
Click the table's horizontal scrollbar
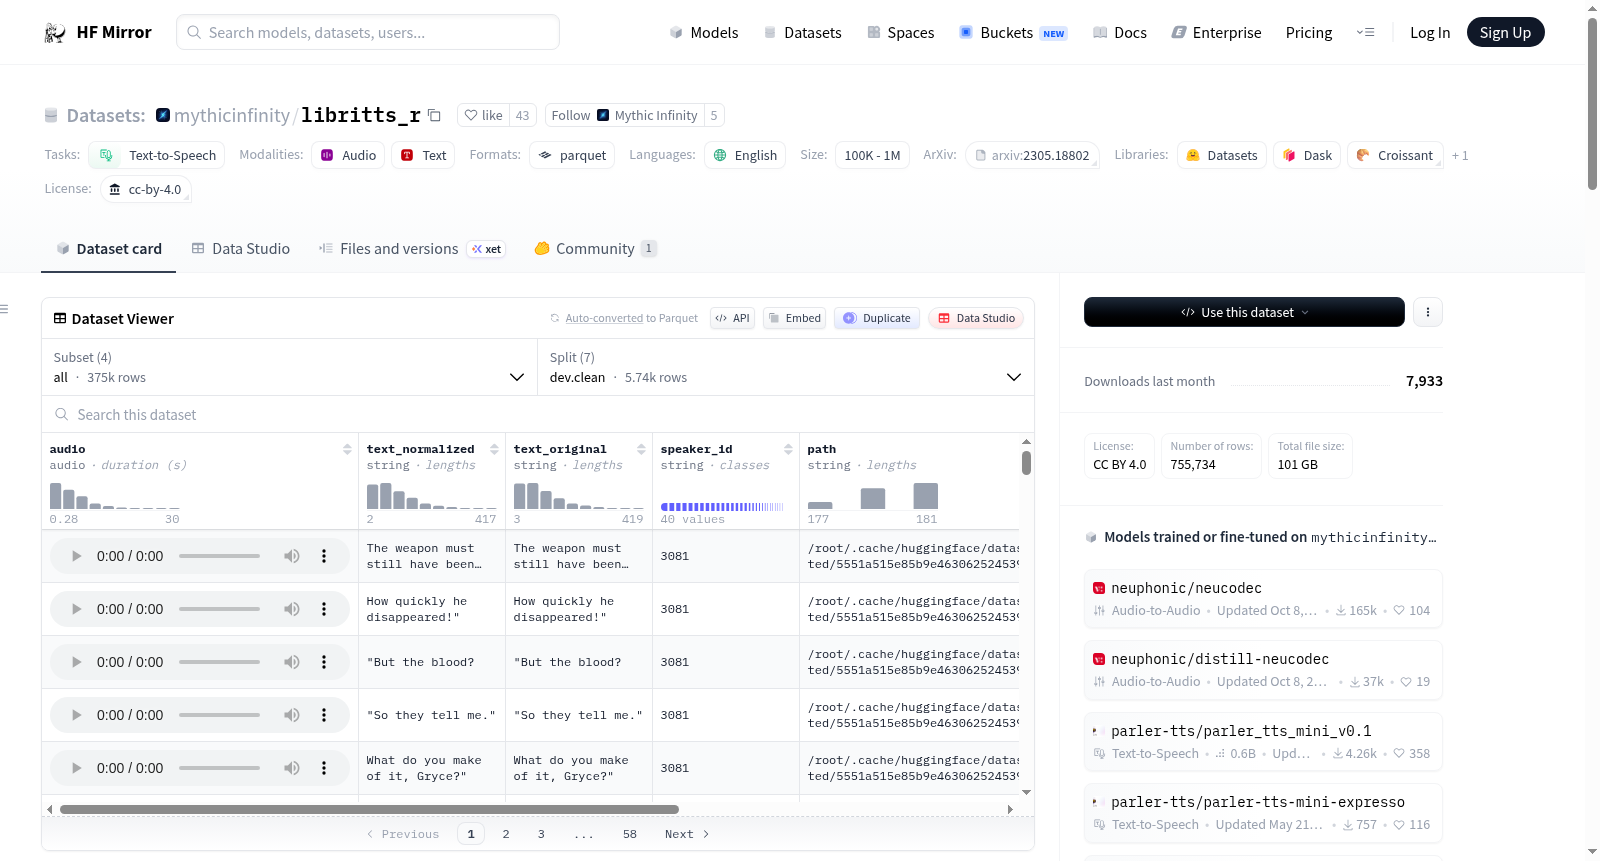coord(369,809)
